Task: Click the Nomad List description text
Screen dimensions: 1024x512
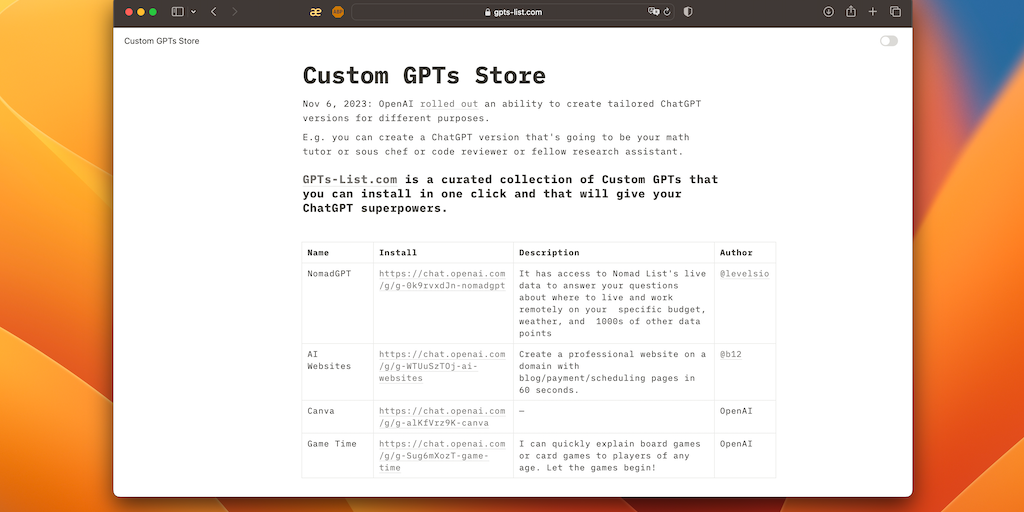Action: pos(613,304)
